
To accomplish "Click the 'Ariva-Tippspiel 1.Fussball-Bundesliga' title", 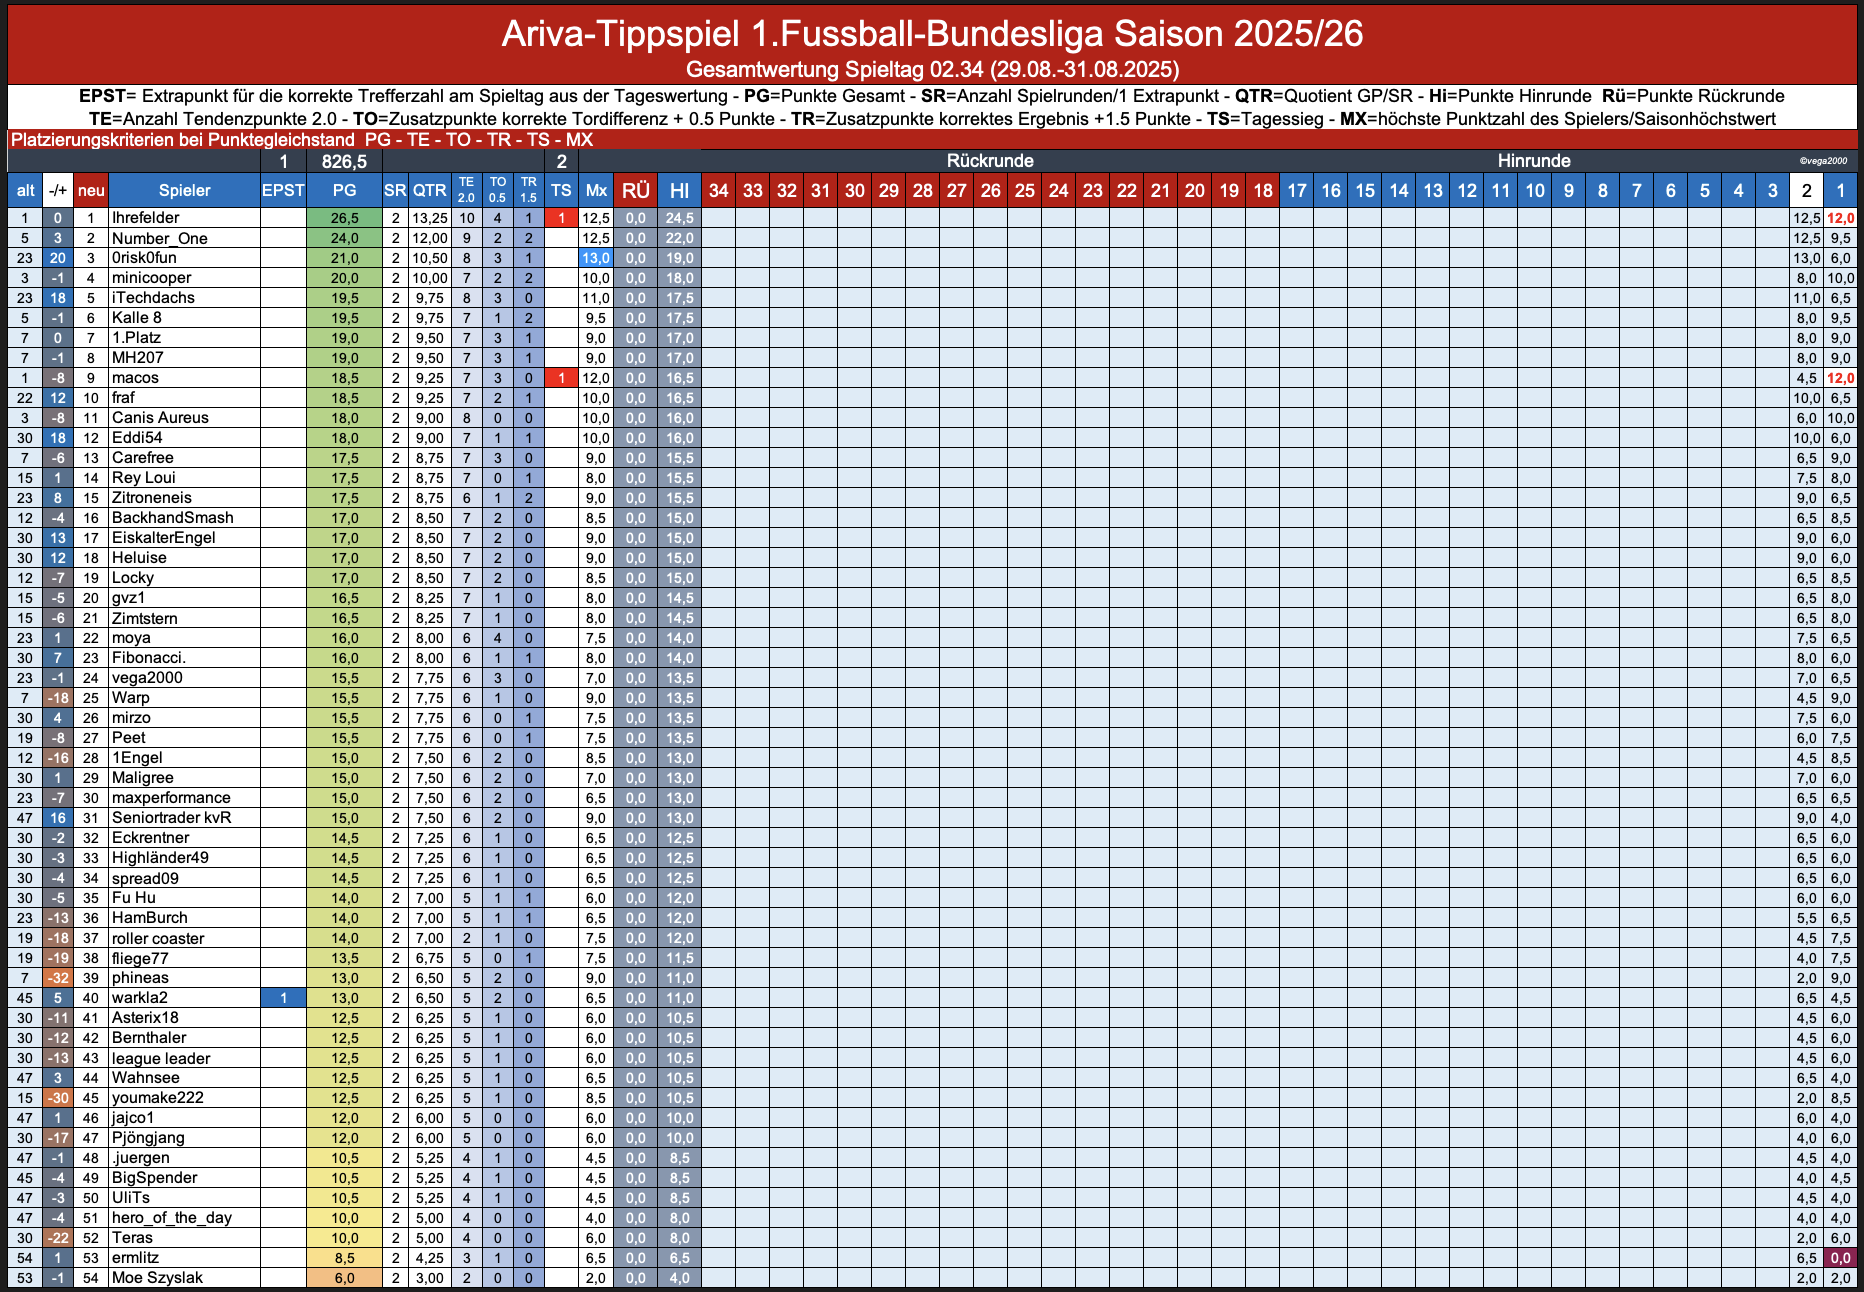I will pos(932,34).
